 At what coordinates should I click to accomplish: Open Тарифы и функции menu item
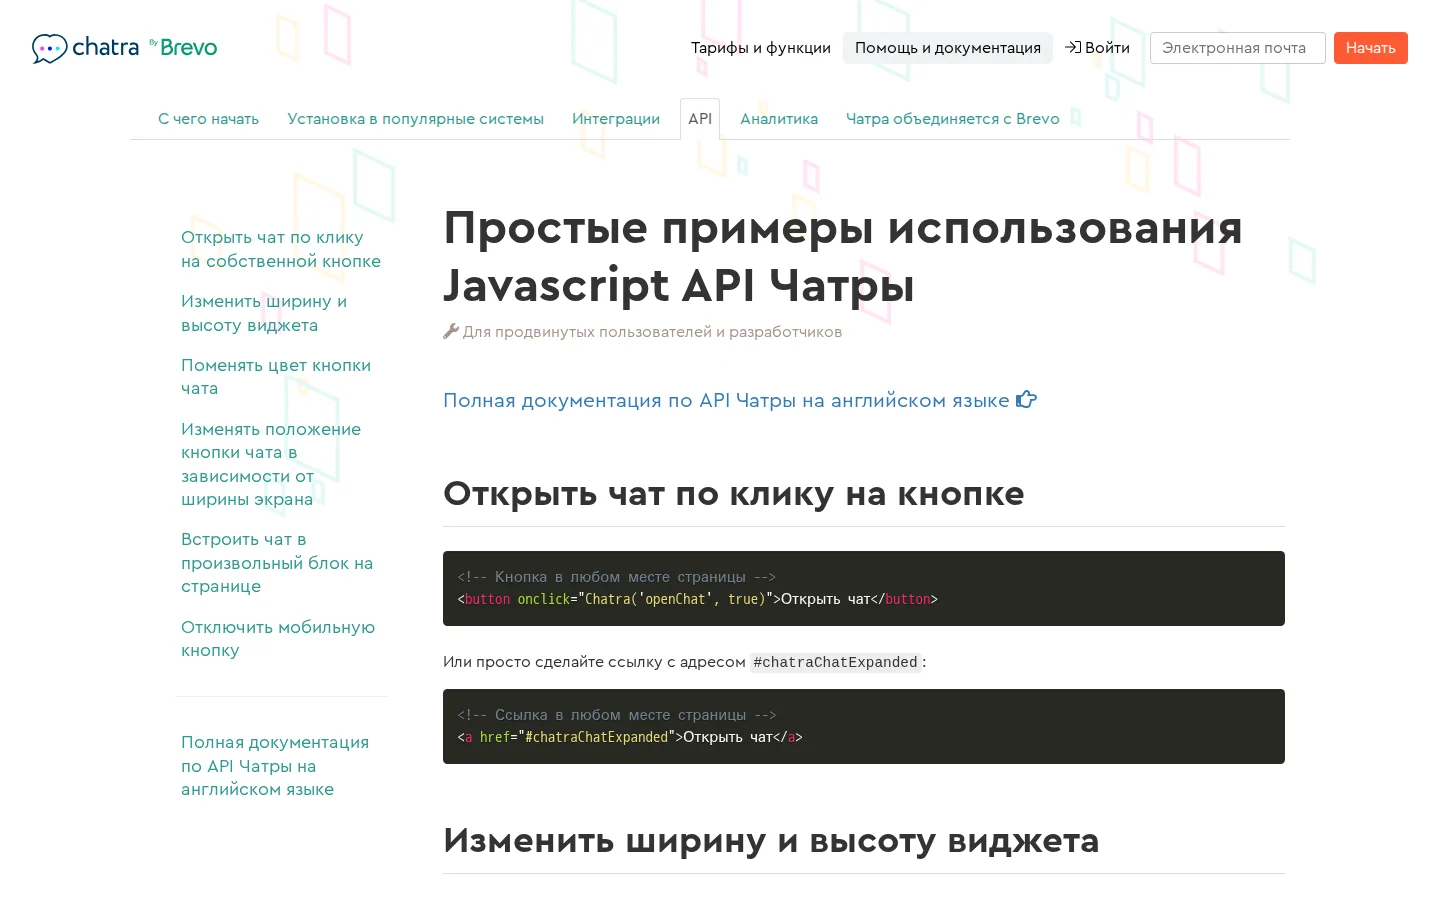pos(761,48)
